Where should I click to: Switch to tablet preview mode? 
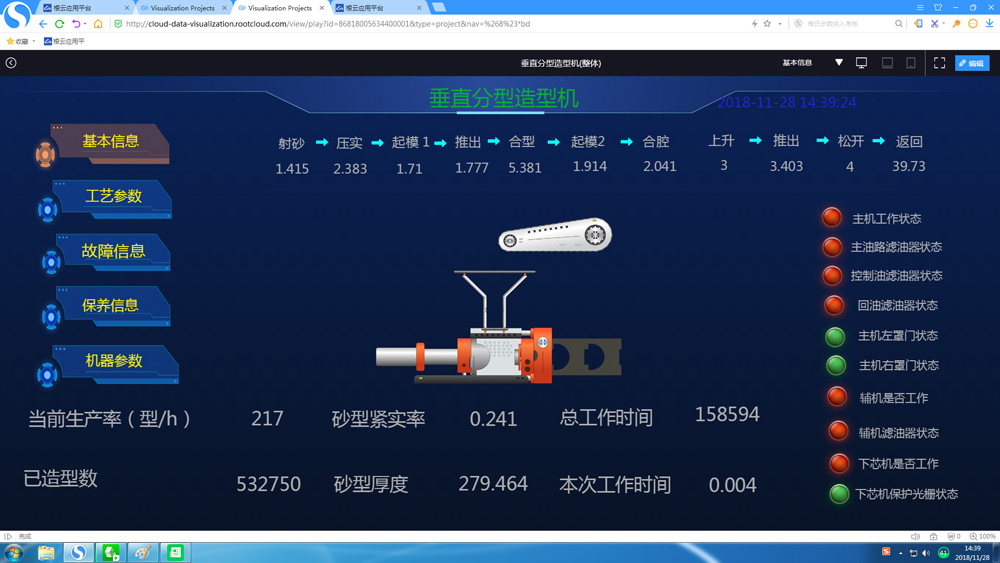[x=911, y=63]
